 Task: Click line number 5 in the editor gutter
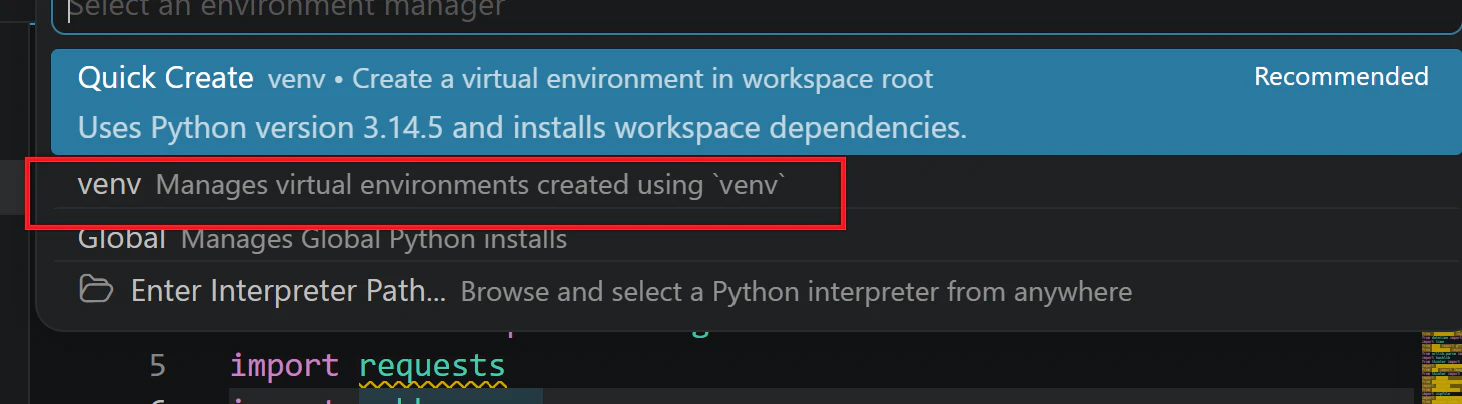[158, 365]
